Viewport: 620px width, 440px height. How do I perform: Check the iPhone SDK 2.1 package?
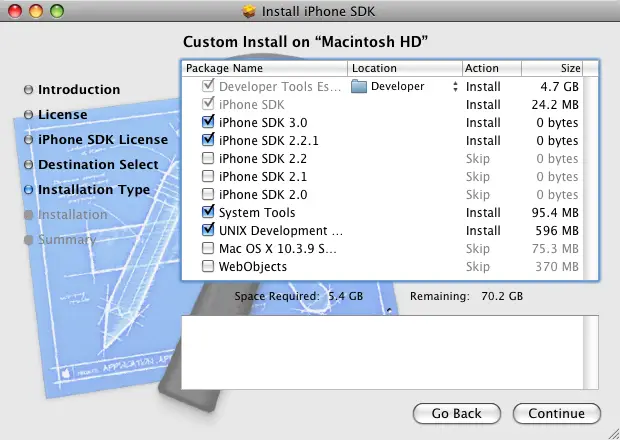click(x=208, y=177)
